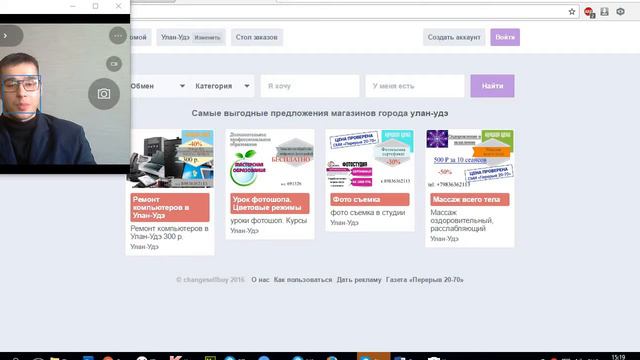Click the taskbar clock showing 15:19
The width and height of the screenshot is (640, 360).
[618, 357]
